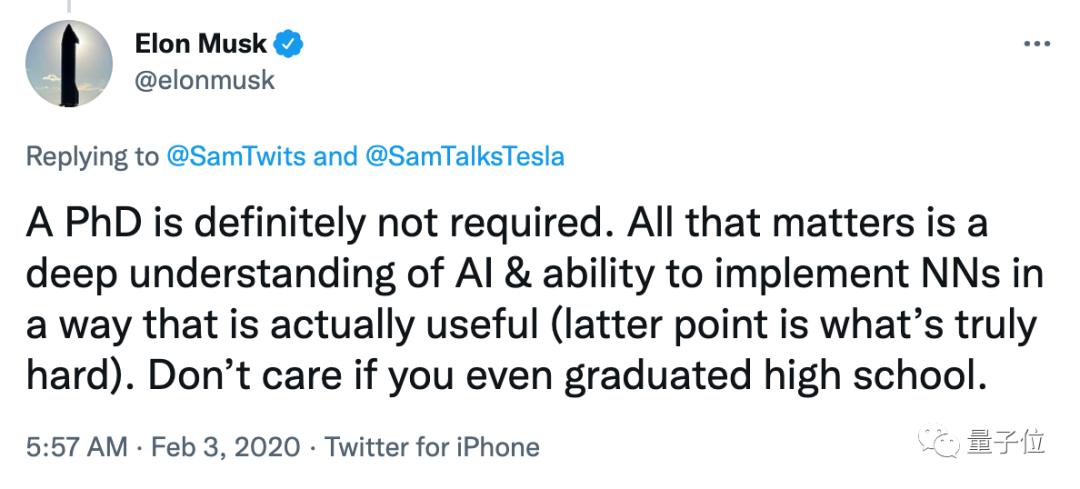
Task: Click the 'Replying to' label text
Action: click(x=92, y=156)
